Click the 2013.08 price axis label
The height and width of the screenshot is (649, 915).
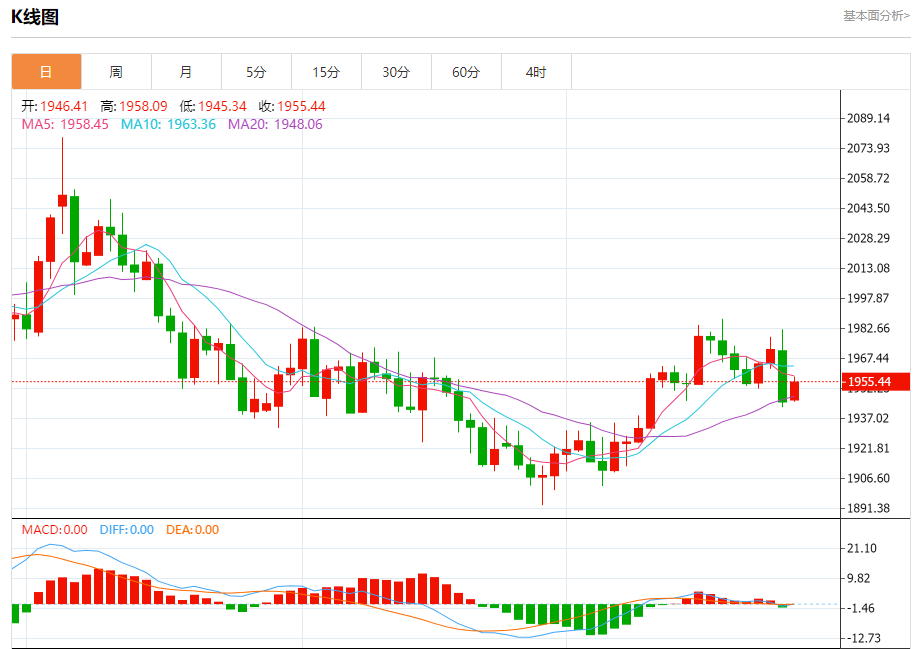point(868,268)
